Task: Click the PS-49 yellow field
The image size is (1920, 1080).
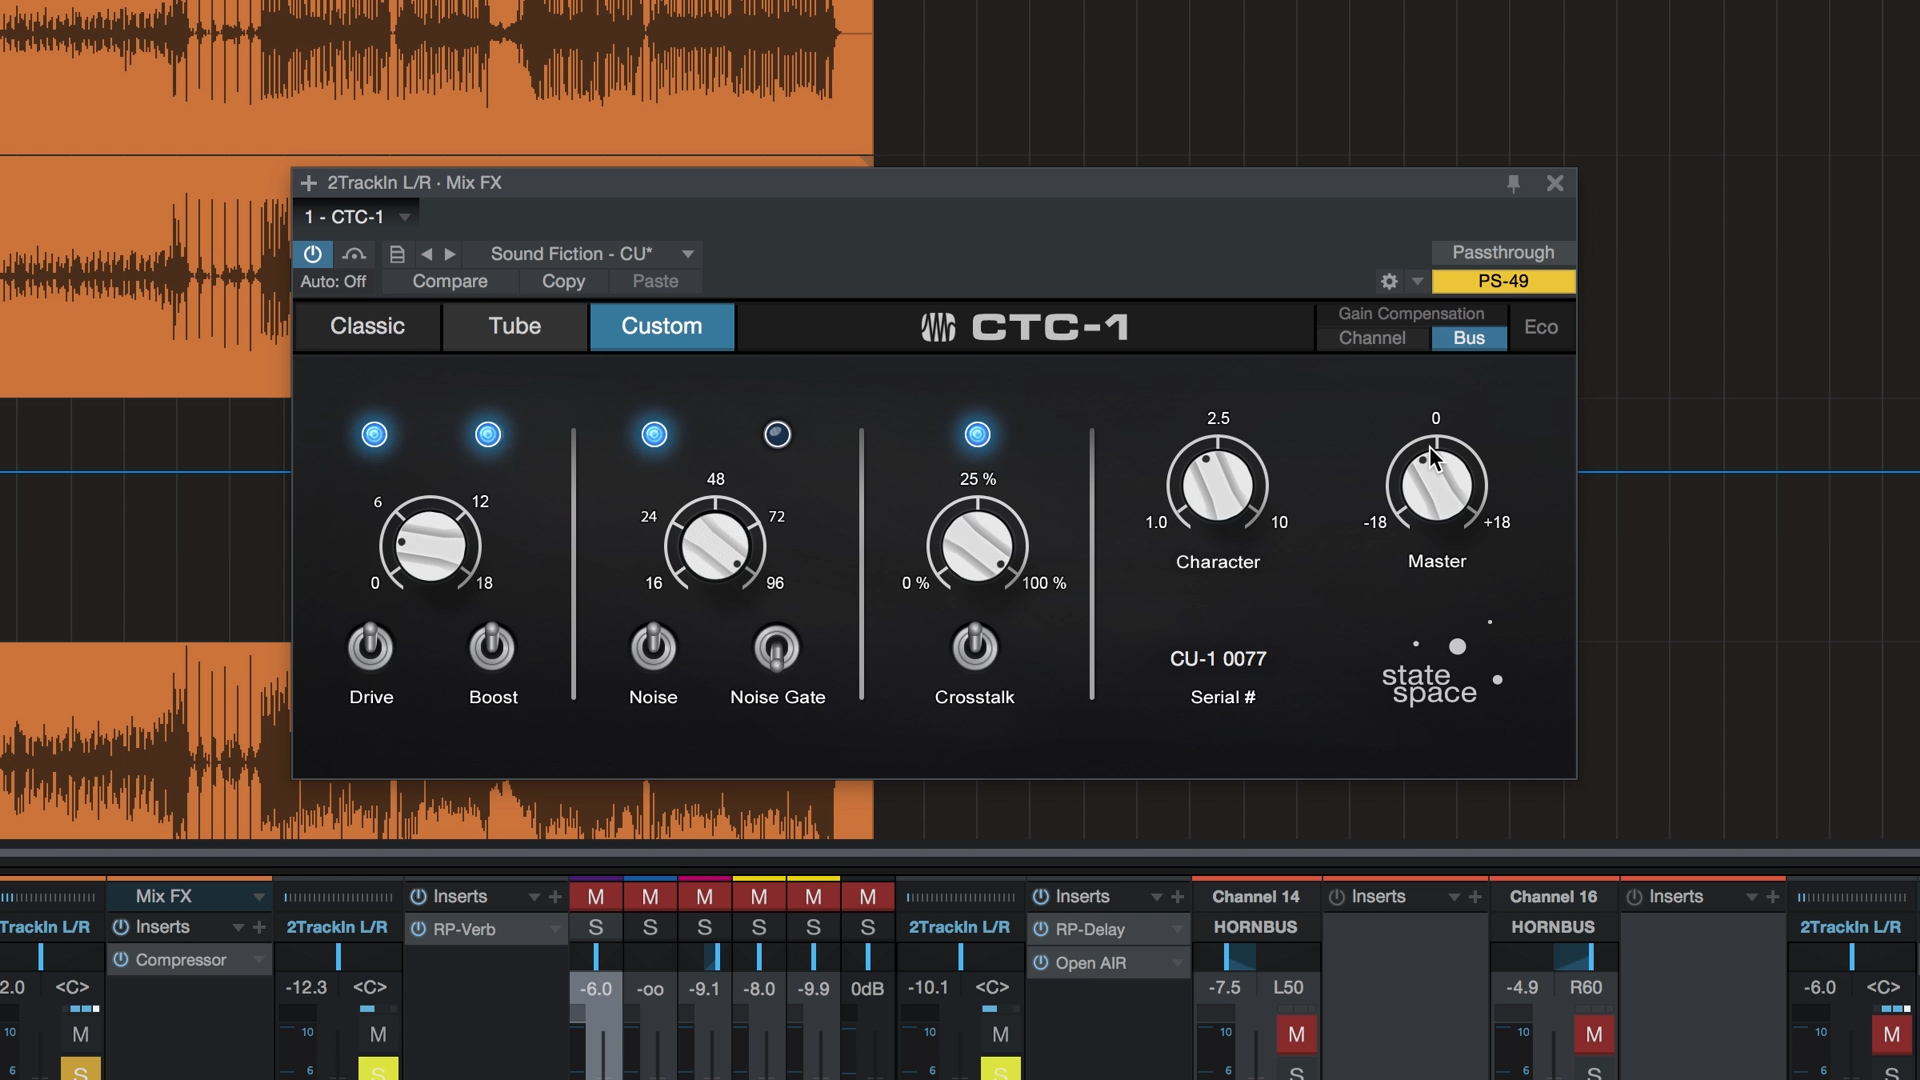Action: click(x=1503, y=282)
